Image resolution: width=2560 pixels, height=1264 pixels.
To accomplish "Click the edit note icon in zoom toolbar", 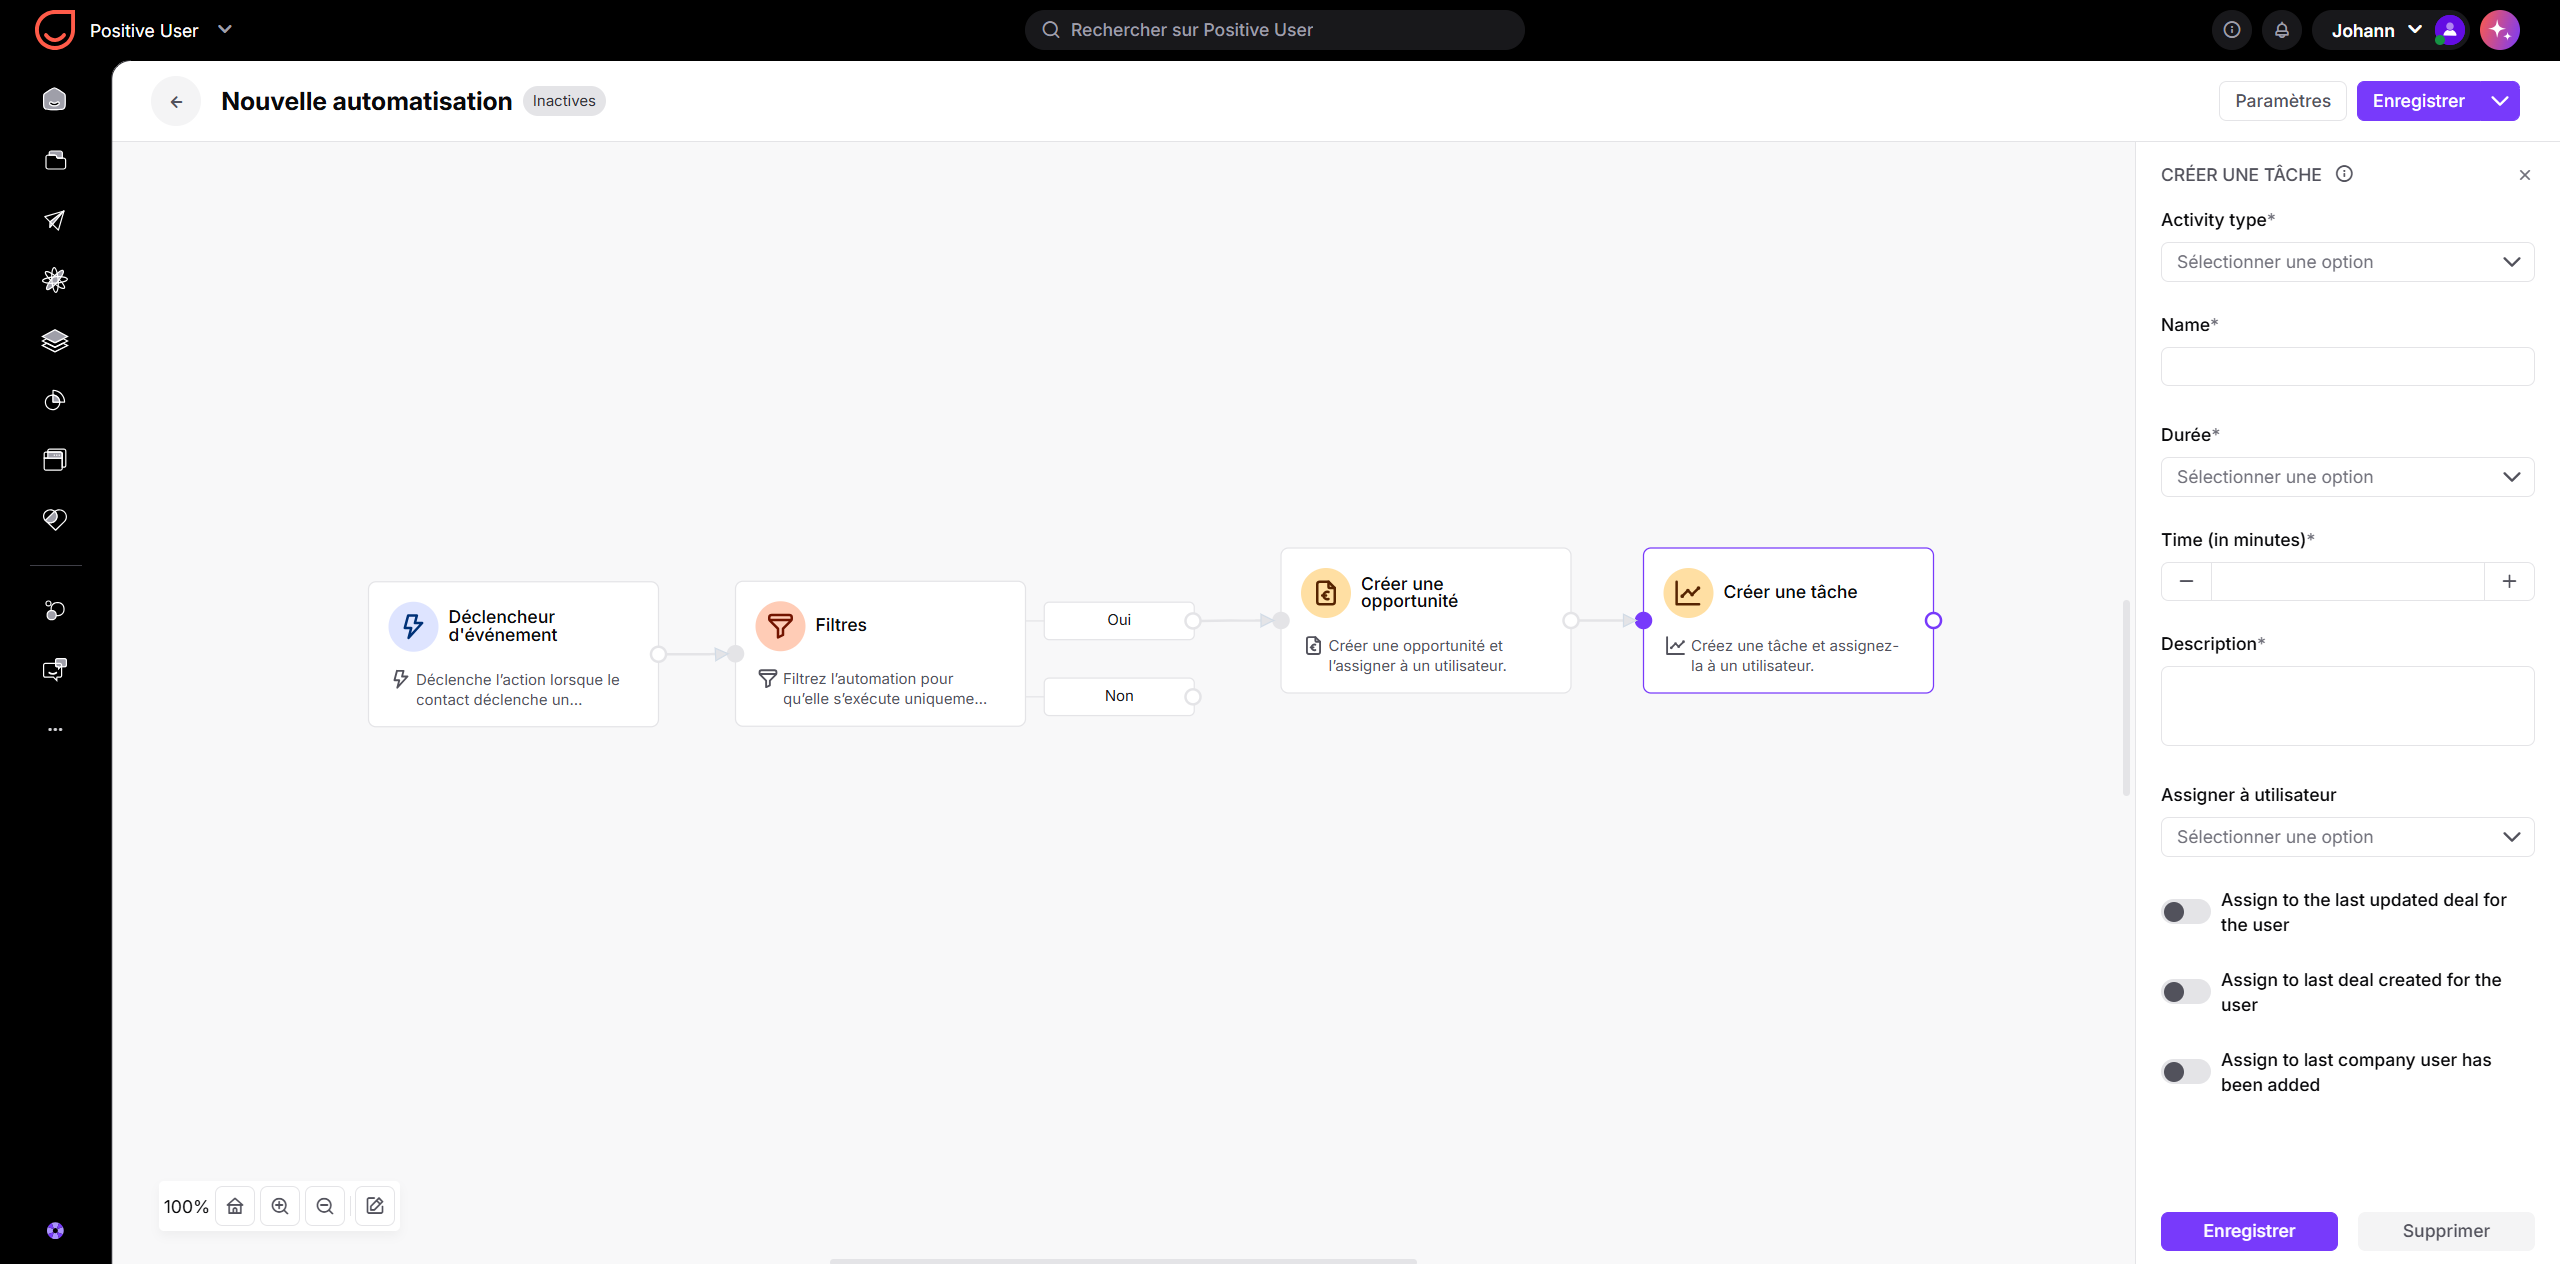I will click(375, 1206).
